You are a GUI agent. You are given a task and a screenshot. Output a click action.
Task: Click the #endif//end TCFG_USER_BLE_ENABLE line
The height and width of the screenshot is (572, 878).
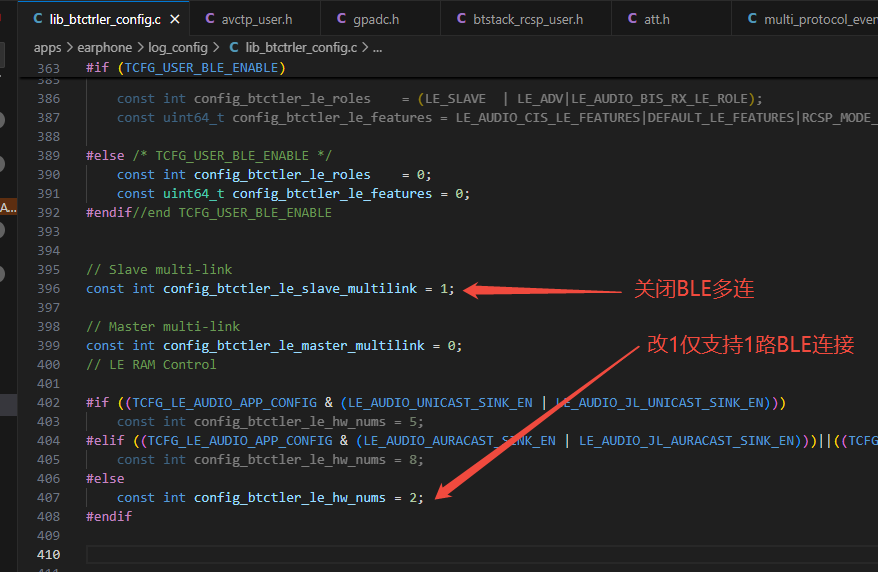209,213
